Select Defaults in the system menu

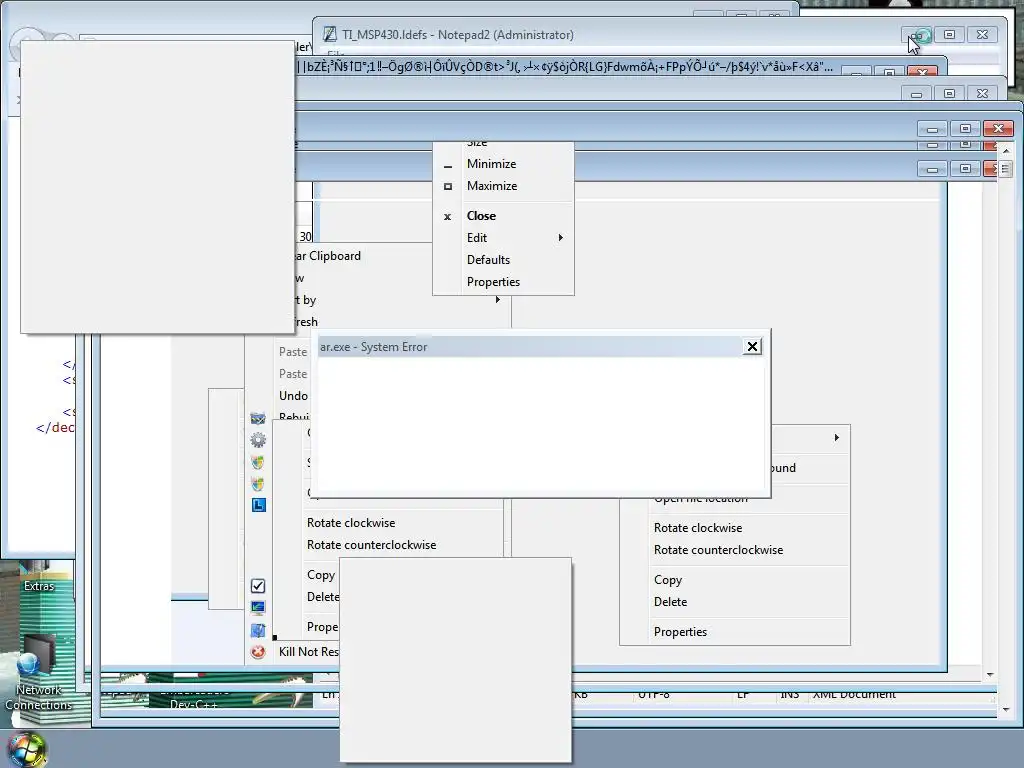[488, 260]
